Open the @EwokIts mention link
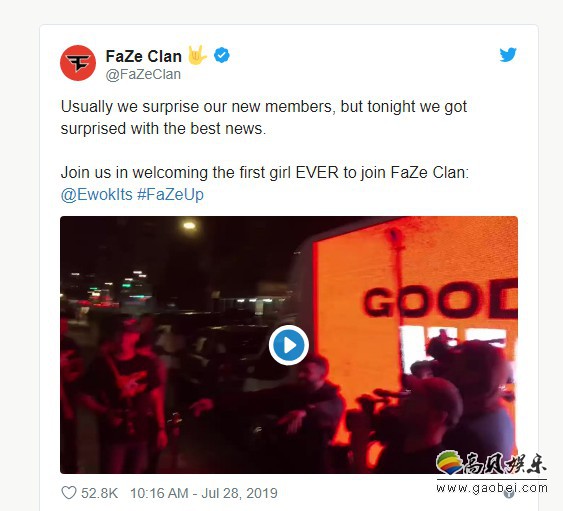Image resolution: width=563 pixels, height=511 pixels. pyautogui.click(x=97, y=195)
